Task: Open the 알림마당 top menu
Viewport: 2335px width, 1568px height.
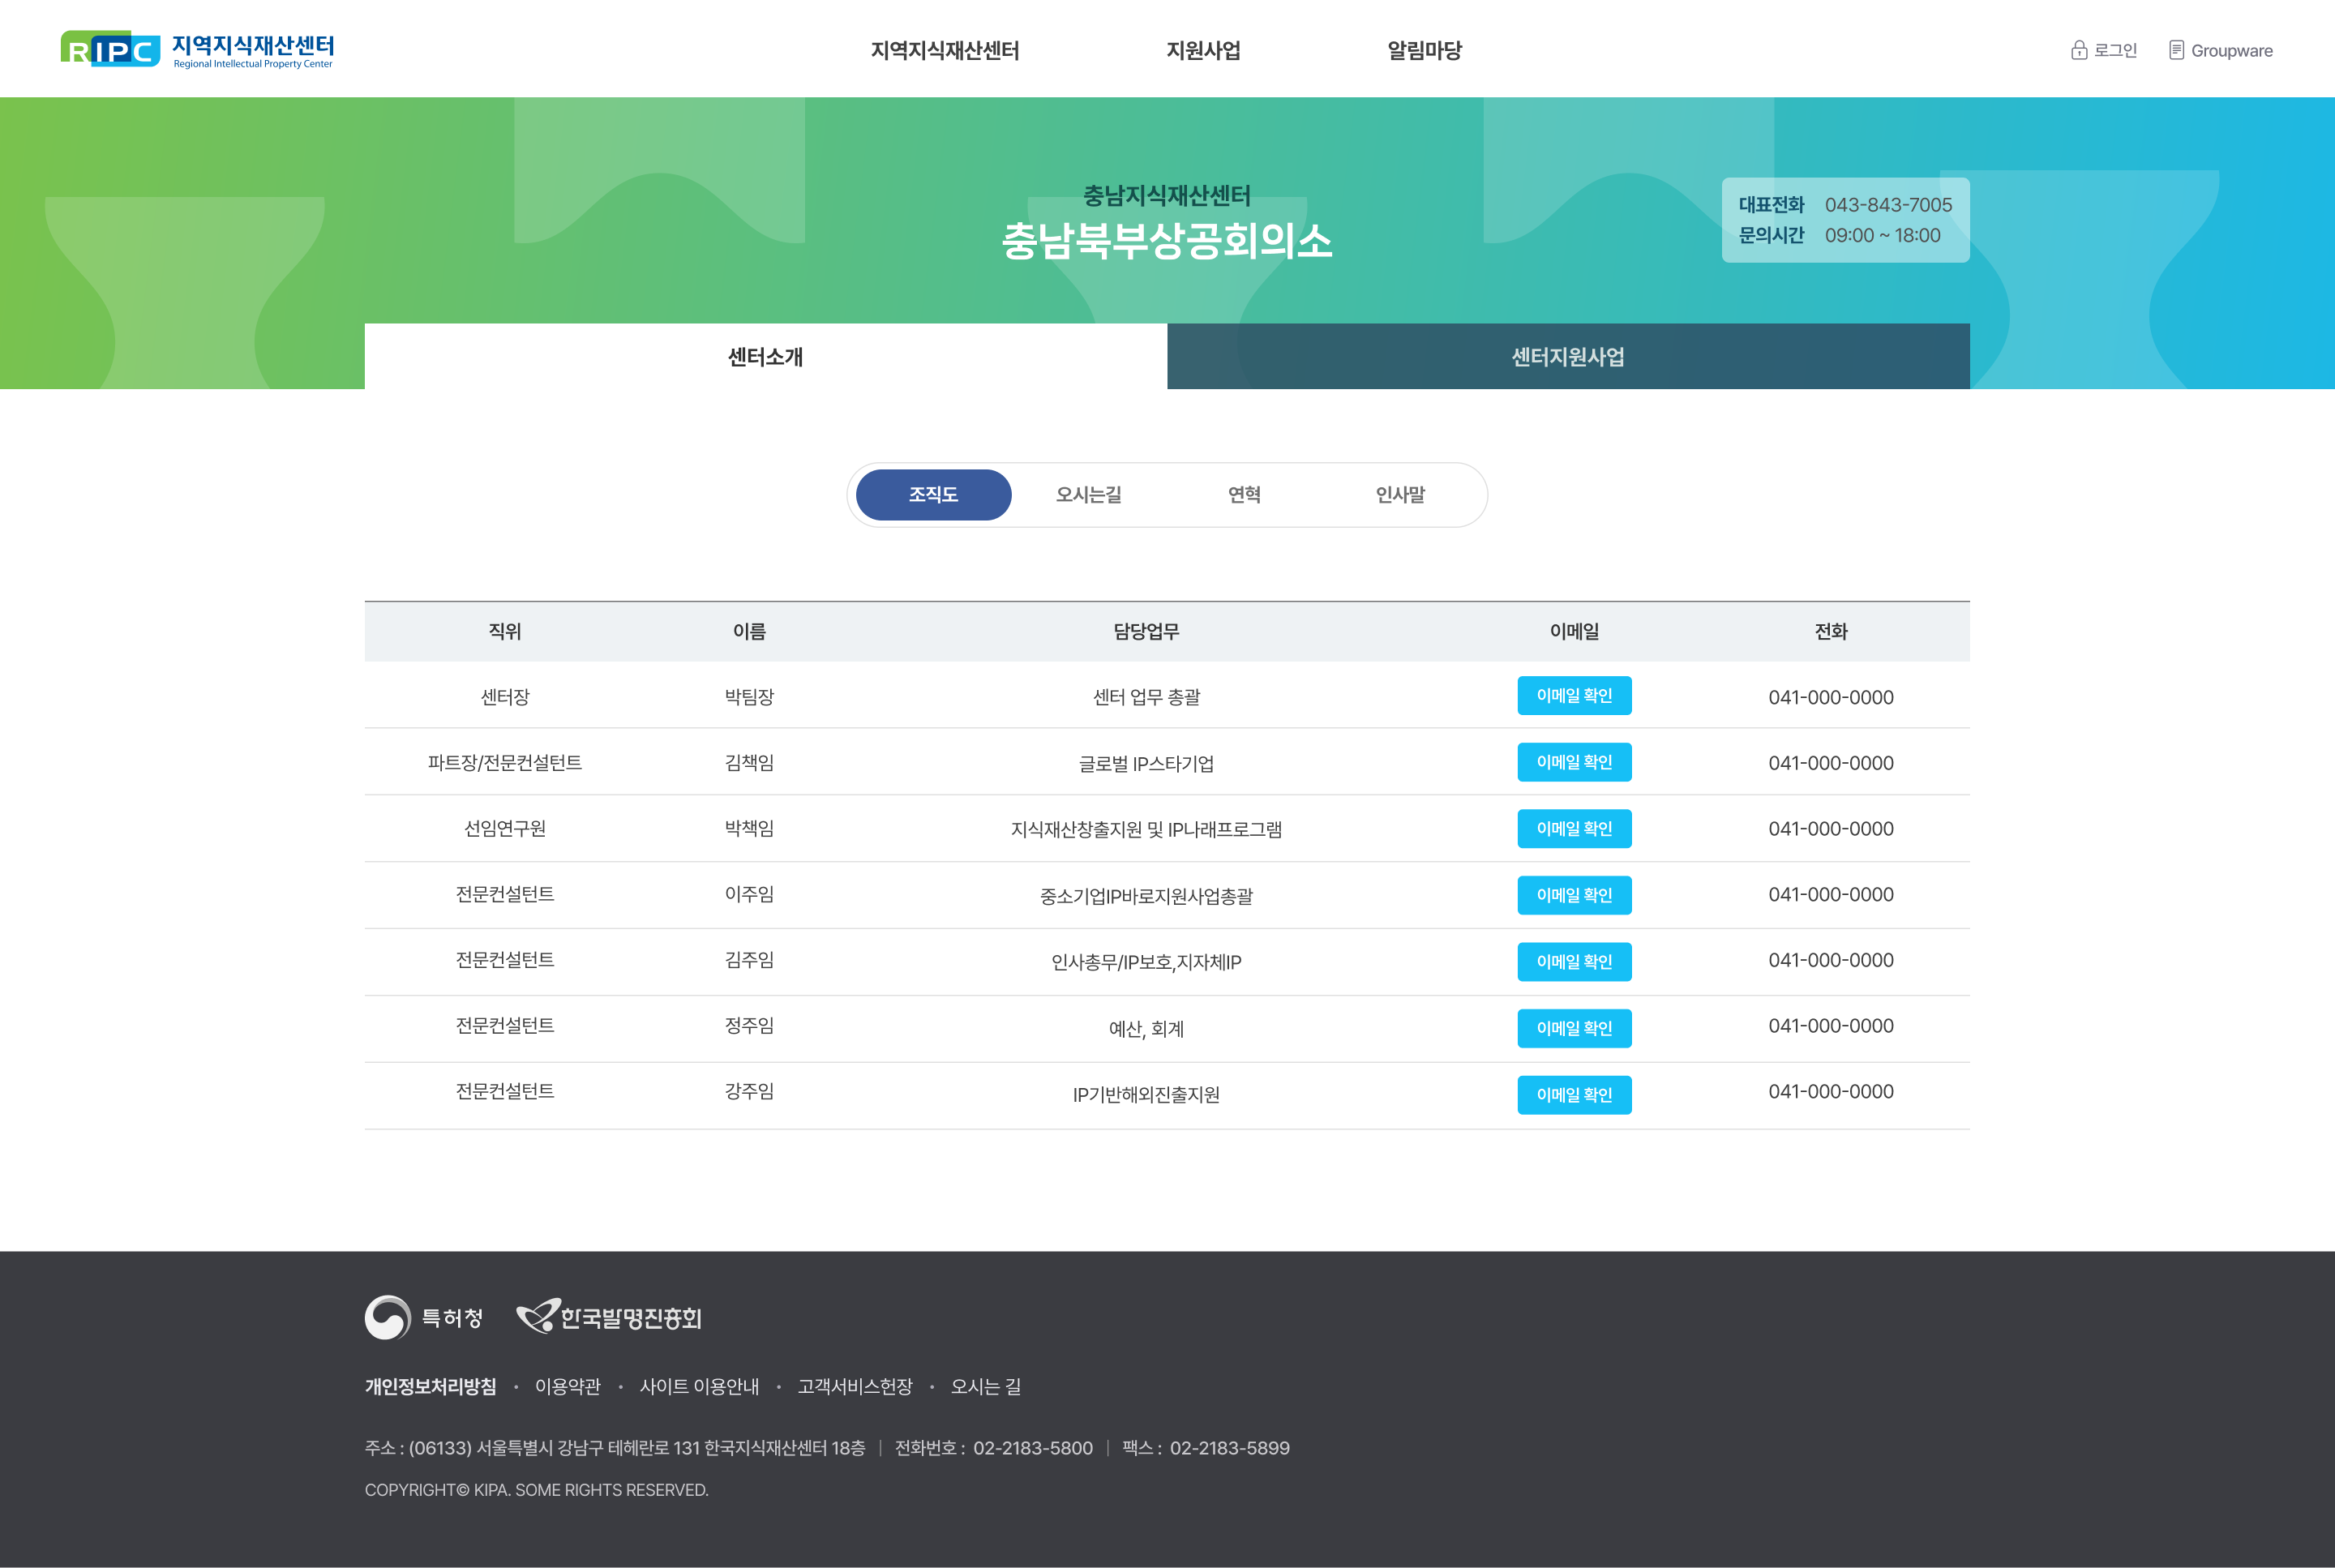Action: [1424, 50]
